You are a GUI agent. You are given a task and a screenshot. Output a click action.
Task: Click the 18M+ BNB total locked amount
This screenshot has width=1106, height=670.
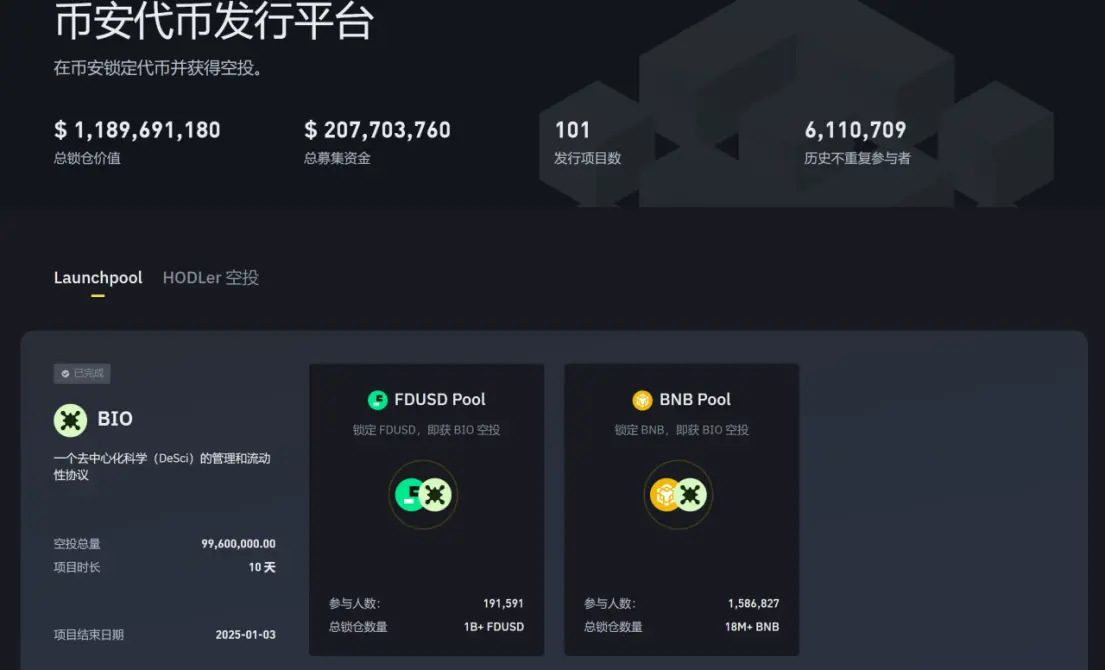coord(752,627)
